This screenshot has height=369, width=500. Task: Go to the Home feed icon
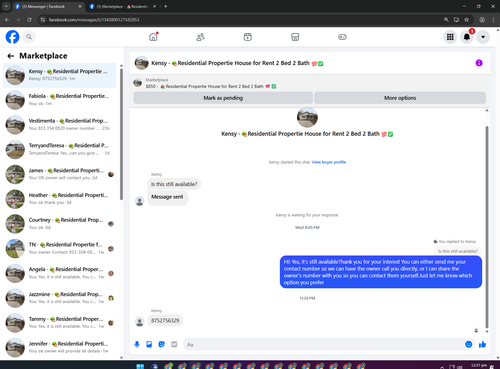153,37
